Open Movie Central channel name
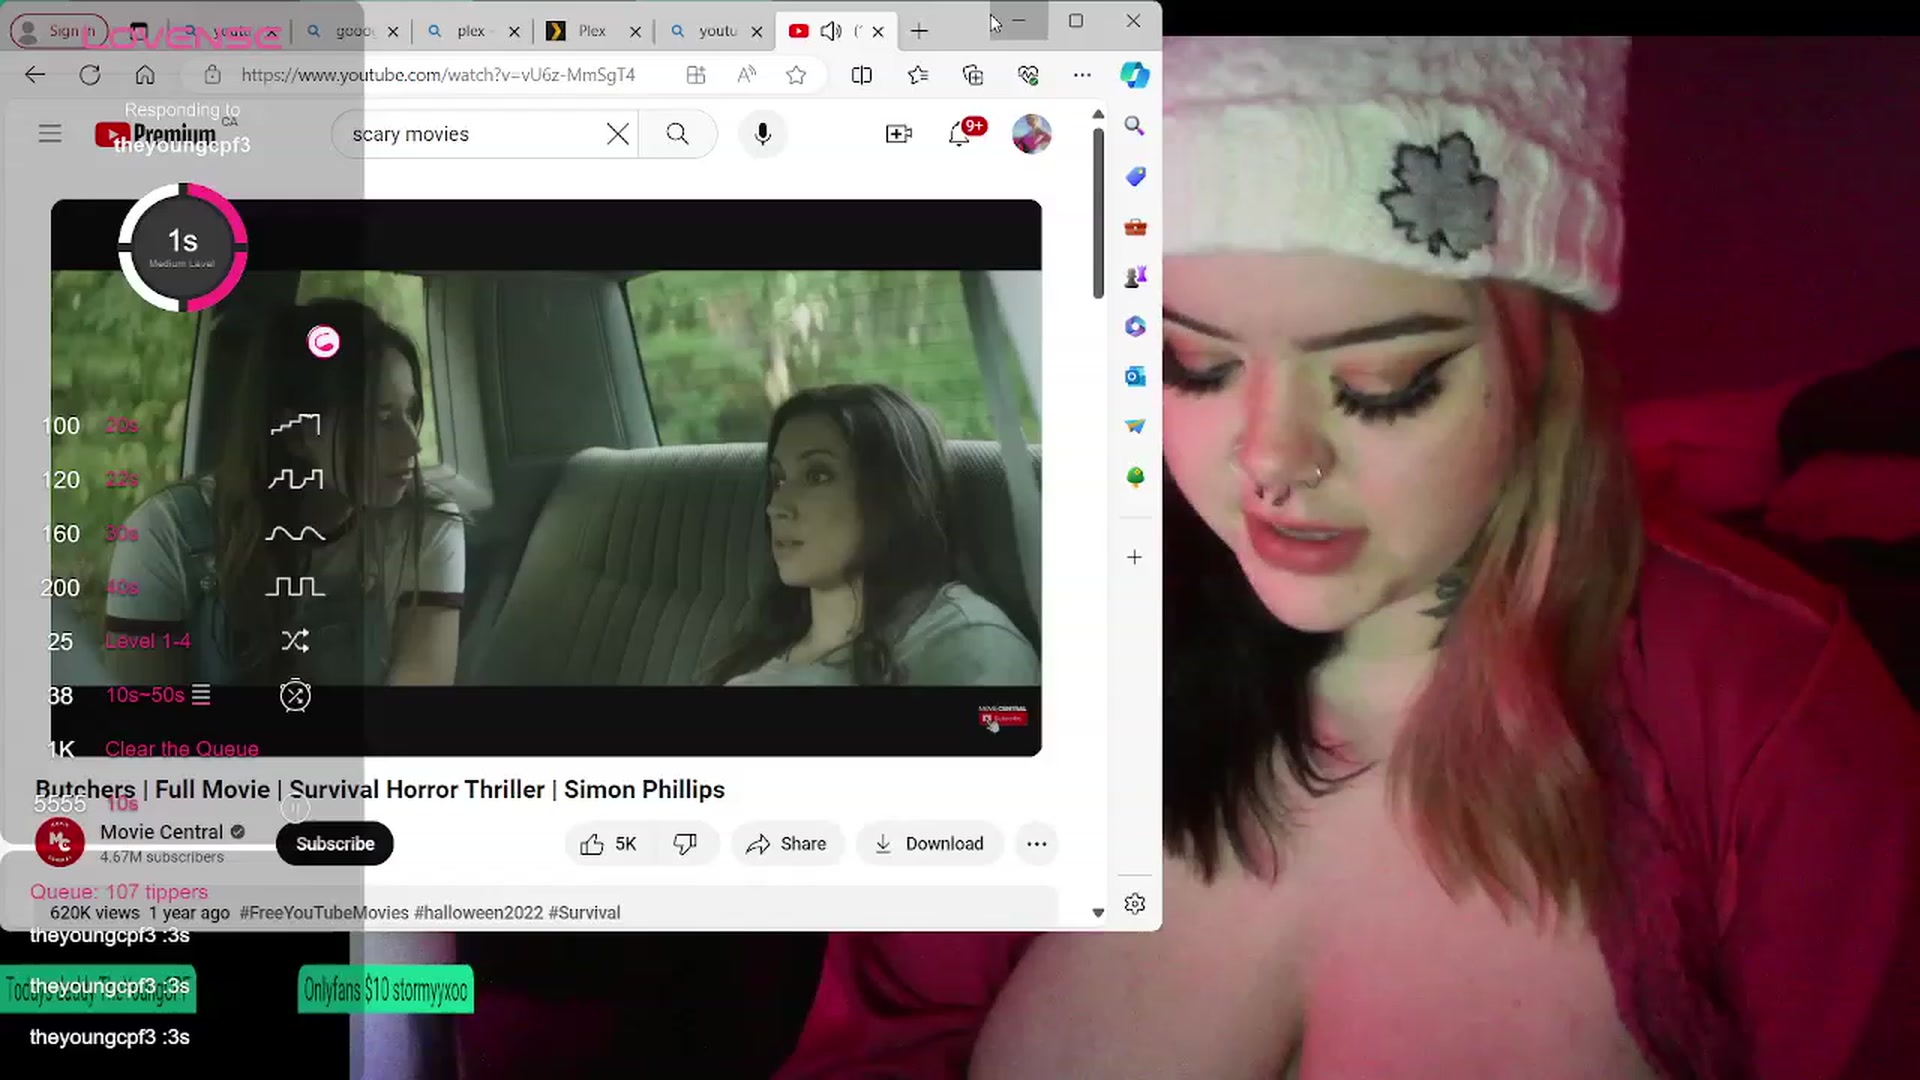 click(x=161, y=832)
